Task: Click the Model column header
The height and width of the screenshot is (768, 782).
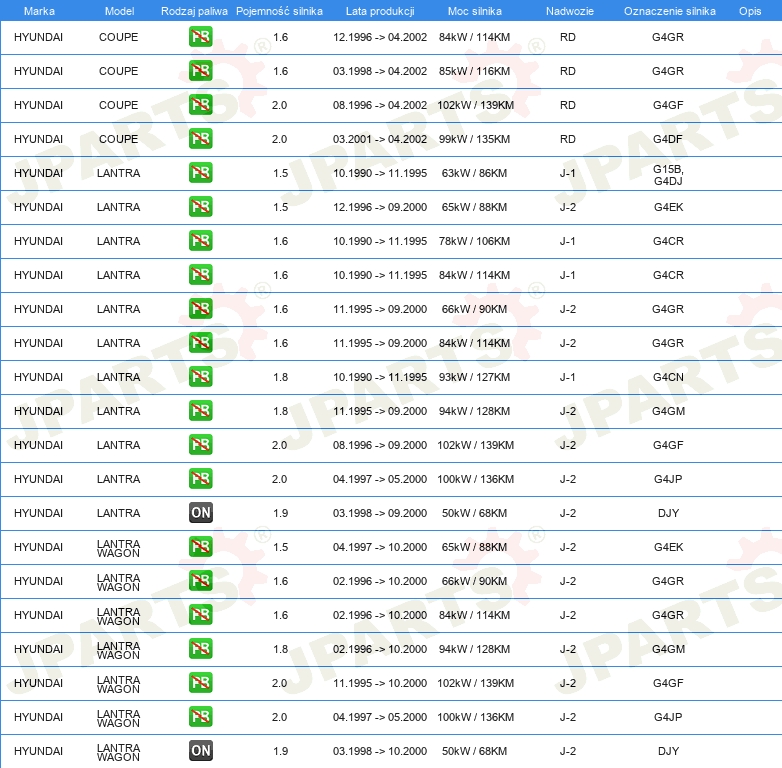Action: click(x=119, y=11)
